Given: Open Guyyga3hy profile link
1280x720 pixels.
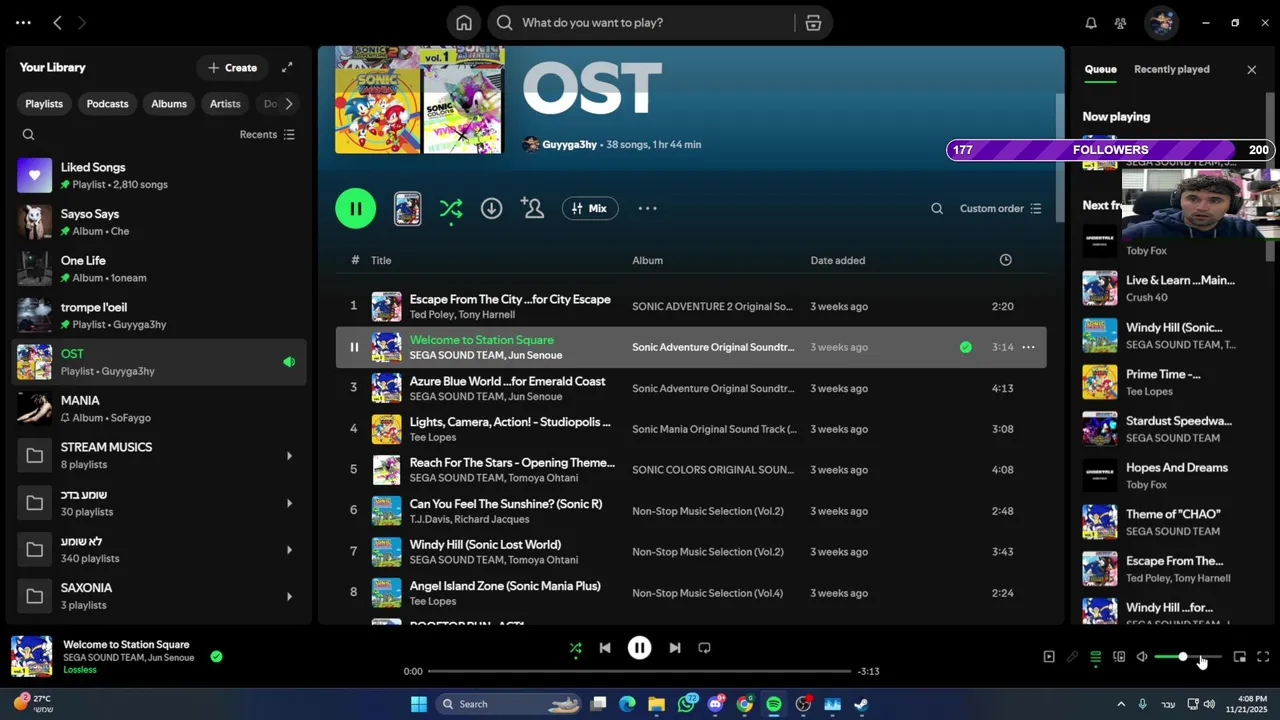Looking at the screenshot, I should point(569,144).
